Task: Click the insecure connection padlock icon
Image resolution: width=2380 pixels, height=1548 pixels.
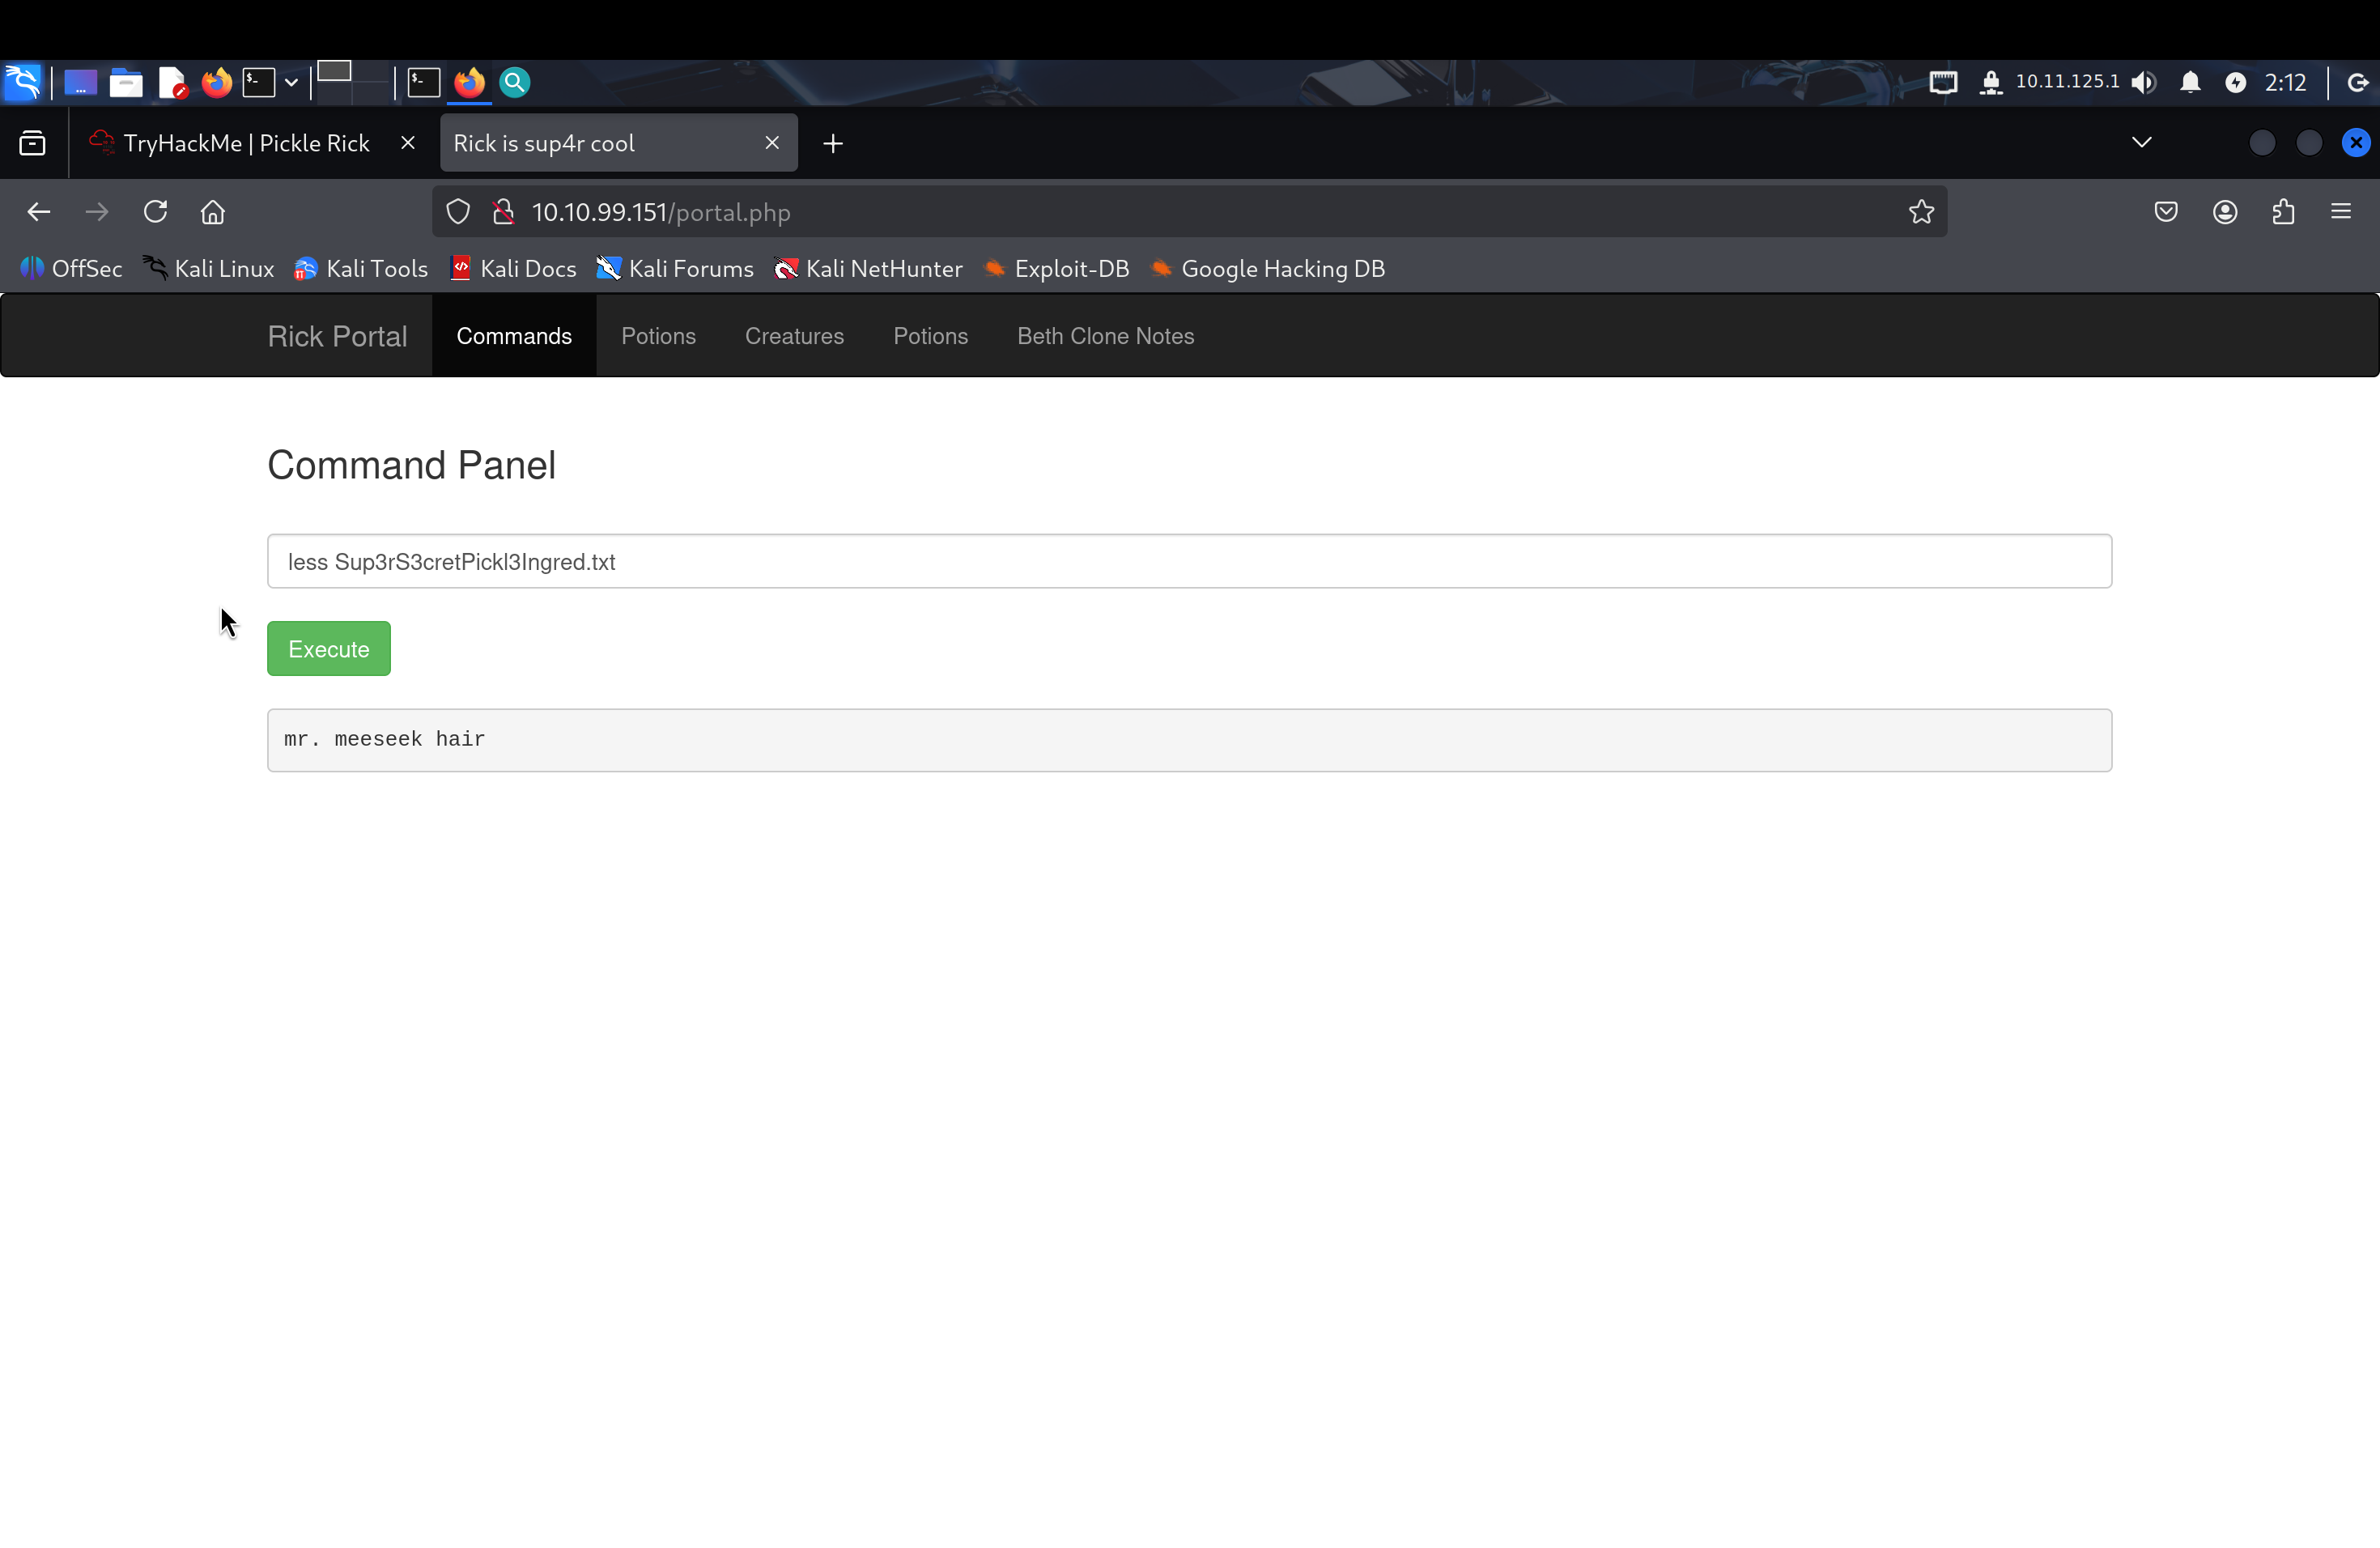Action: (x=504, y=212)
